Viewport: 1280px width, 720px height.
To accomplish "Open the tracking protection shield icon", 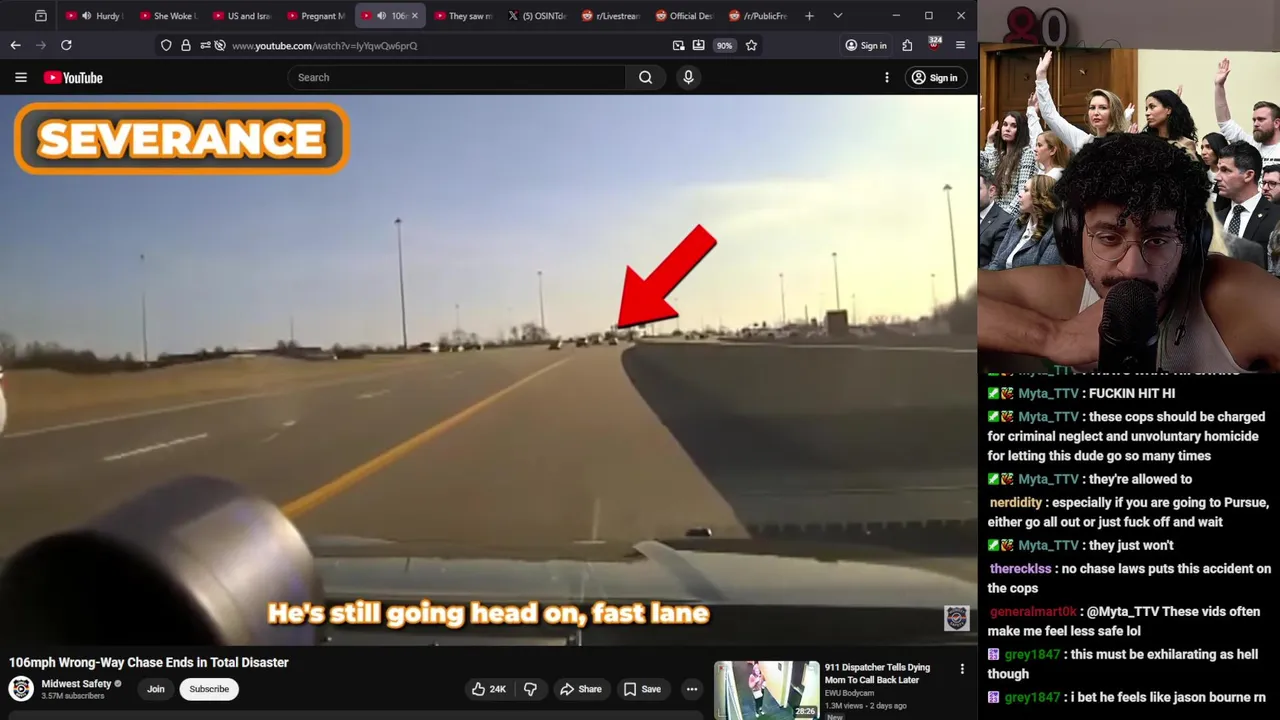I will click(166, 45).
